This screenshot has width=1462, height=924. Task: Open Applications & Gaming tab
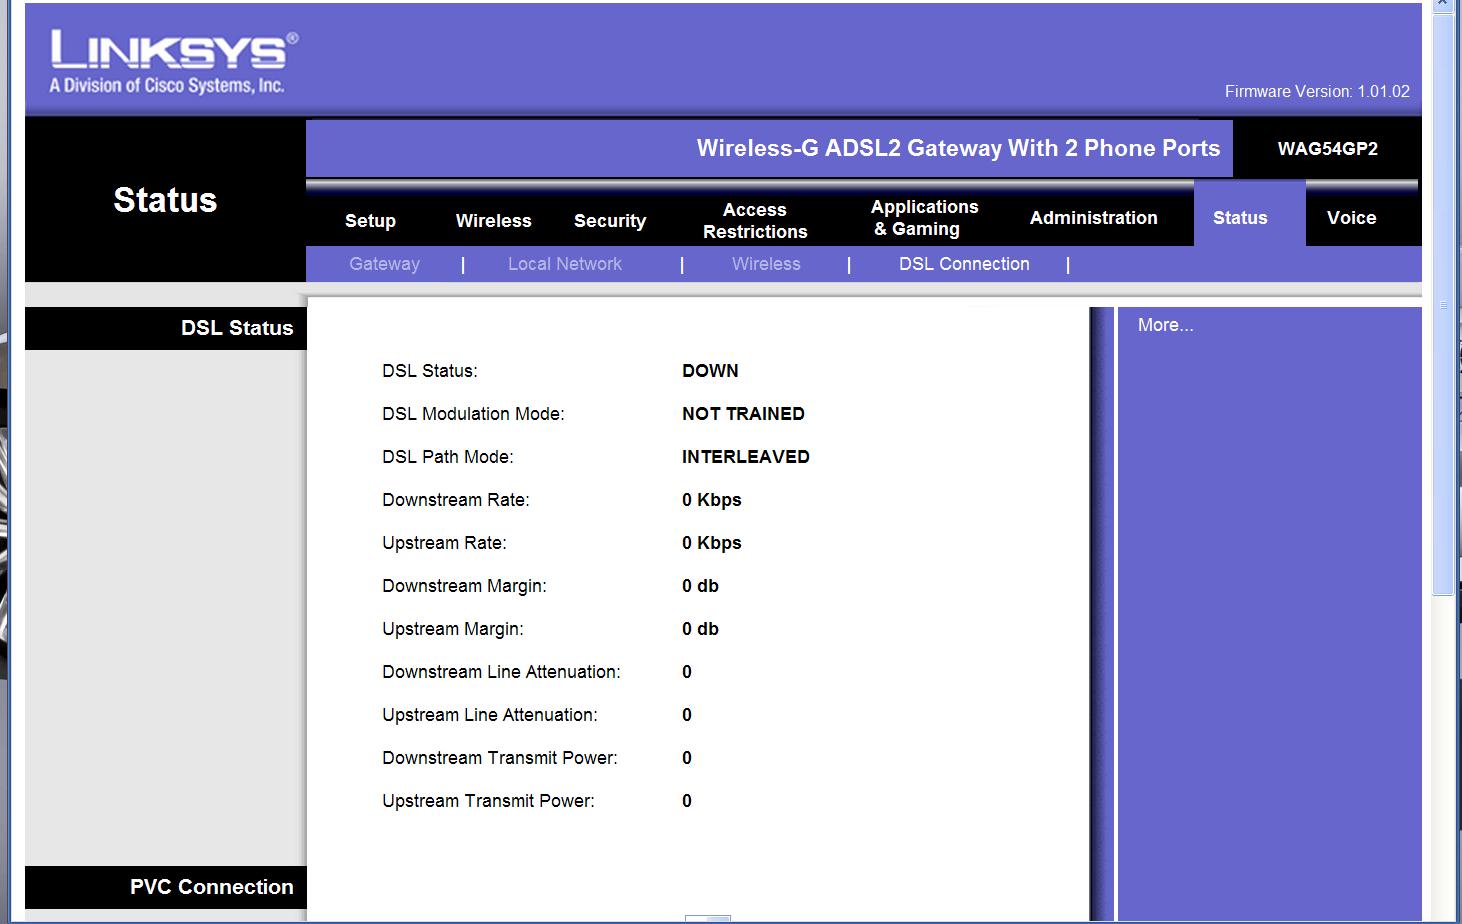click(924, 218)
